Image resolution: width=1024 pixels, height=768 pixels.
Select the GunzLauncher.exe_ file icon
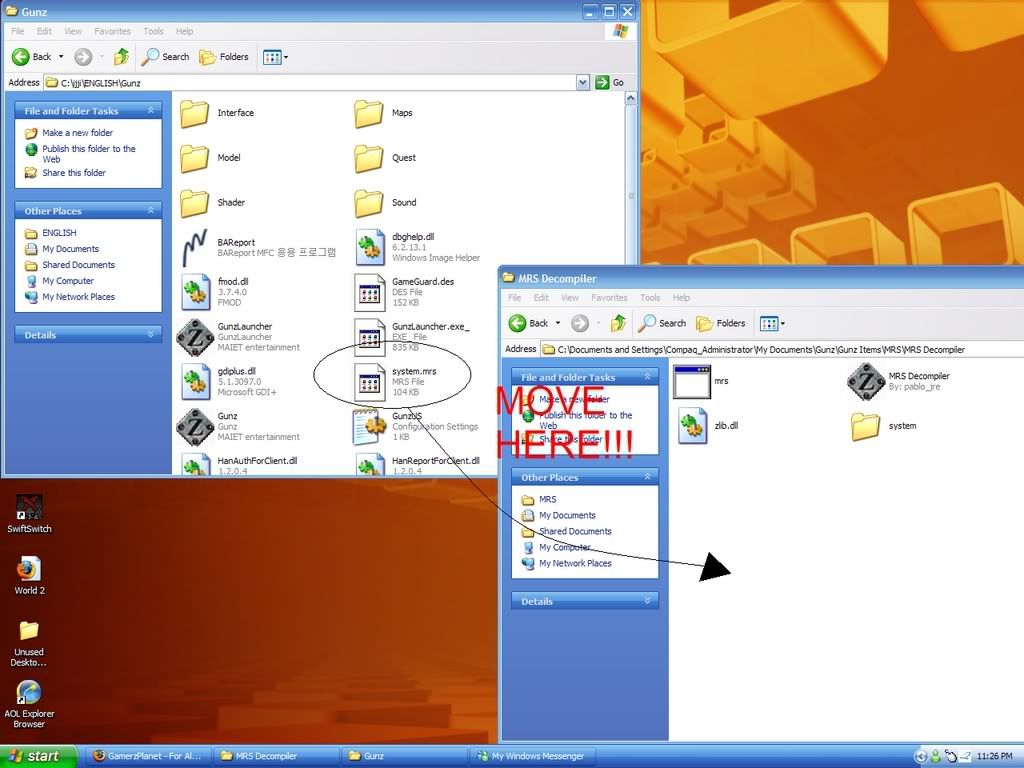click(370, 337)
